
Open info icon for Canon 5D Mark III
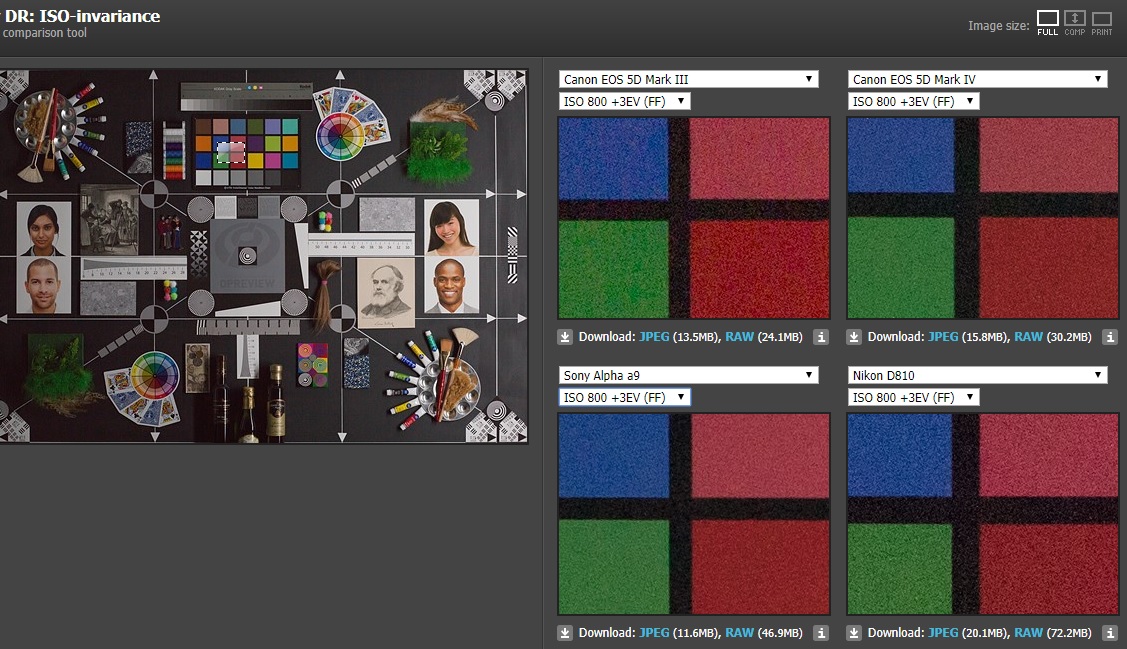[x=821, y=337]
